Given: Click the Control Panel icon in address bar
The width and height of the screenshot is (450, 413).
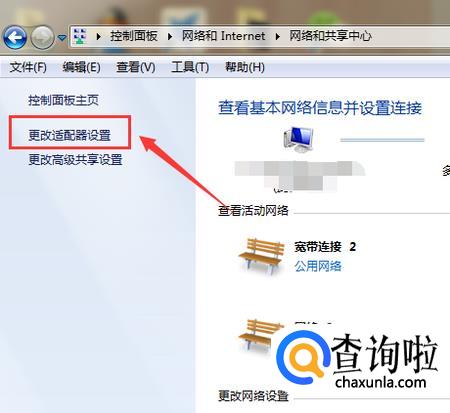Looking at the screenshot, I should point(80,36).
